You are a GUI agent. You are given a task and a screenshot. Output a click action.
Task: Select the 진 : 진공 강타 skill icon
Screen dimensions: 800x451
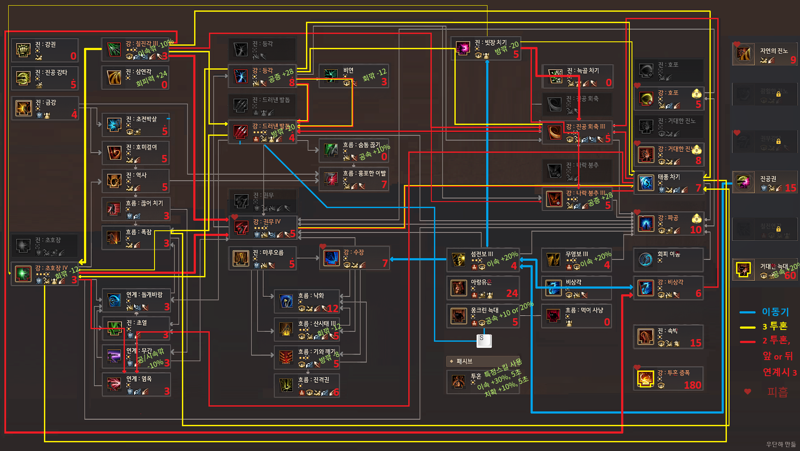coord(23,78)
